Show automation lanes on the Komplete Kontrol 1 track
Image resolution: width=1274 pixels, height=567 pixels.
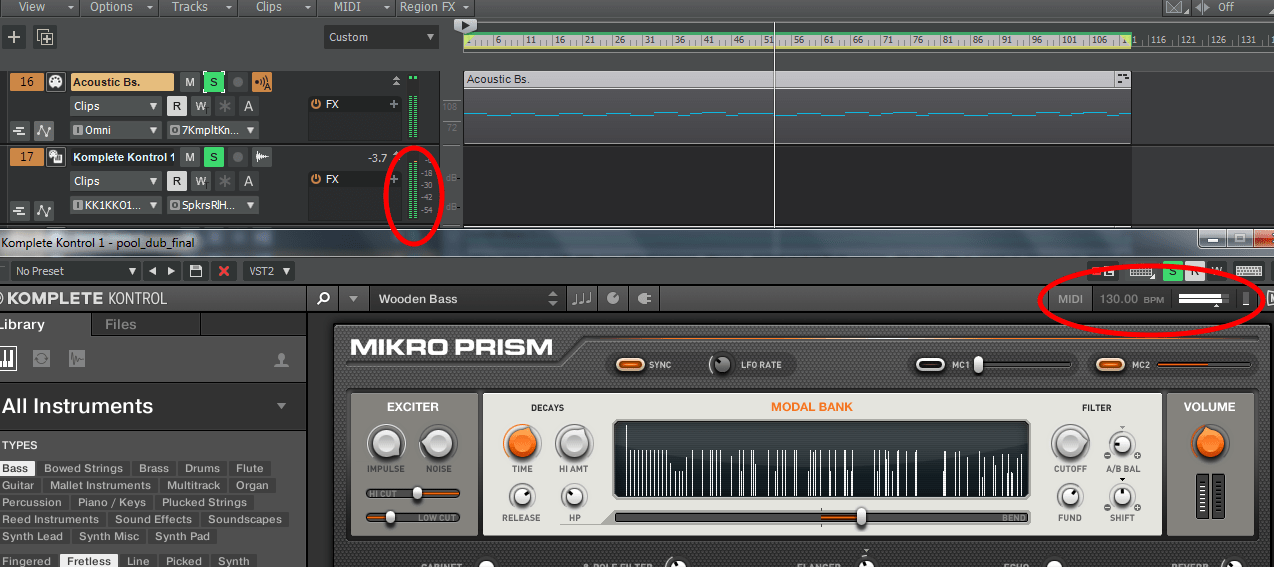point(44,210)
